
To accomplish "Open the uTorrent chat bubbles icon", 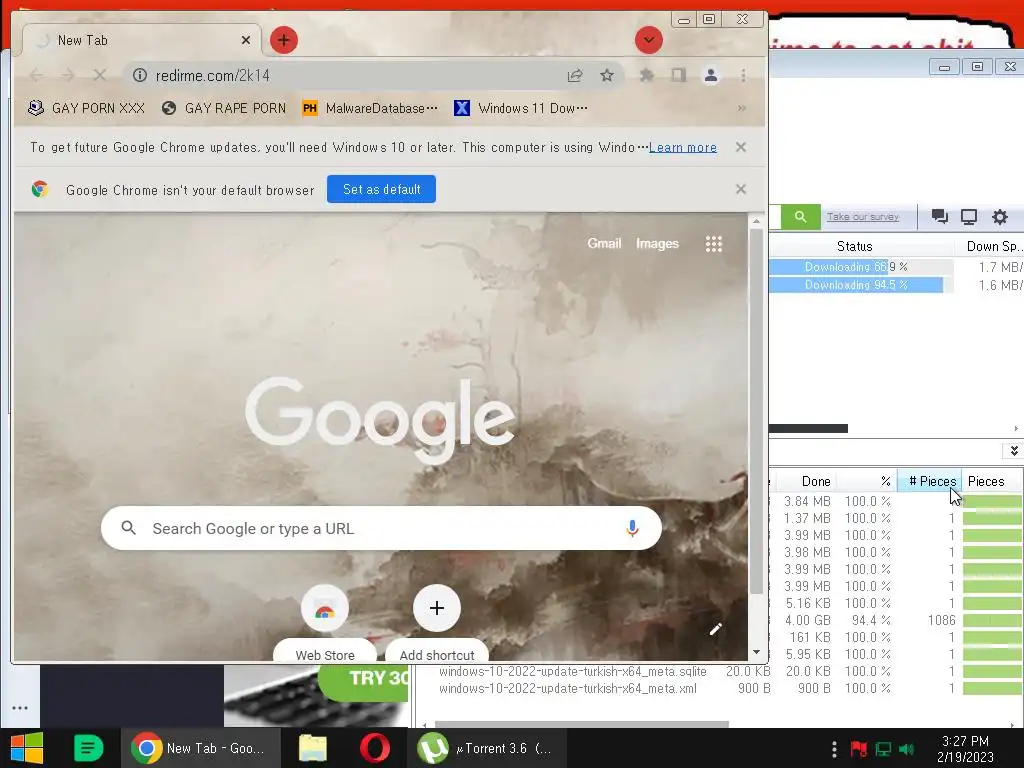I will point(940,217).
